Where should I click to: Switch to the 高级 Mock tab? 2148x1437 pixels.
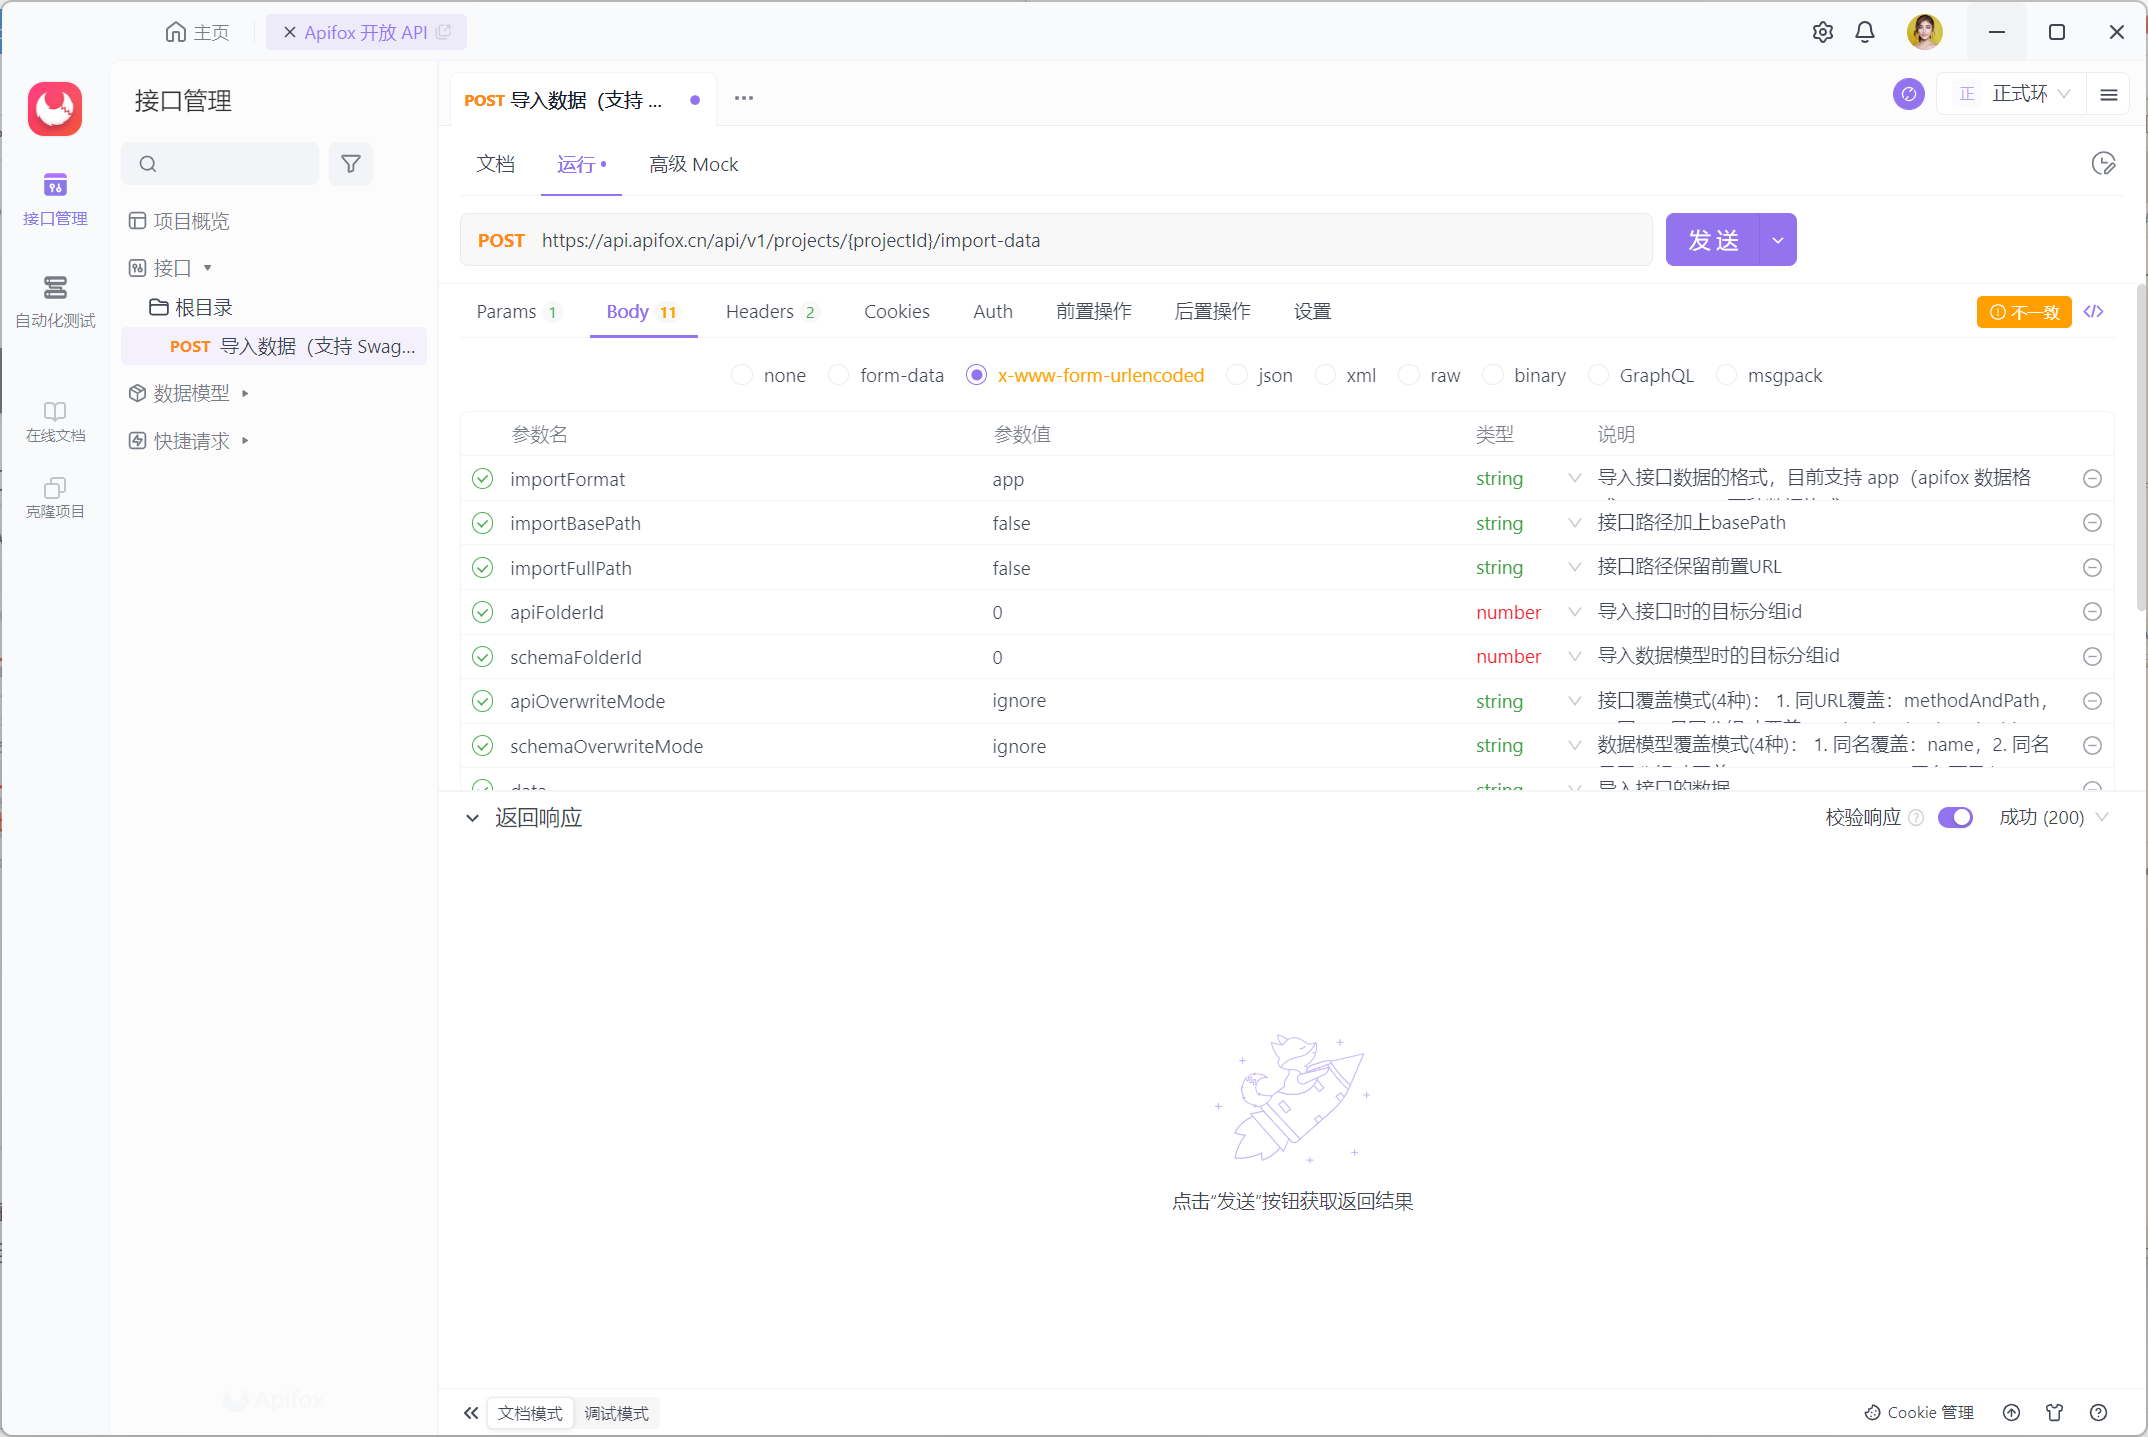click(x=693, y=165)
